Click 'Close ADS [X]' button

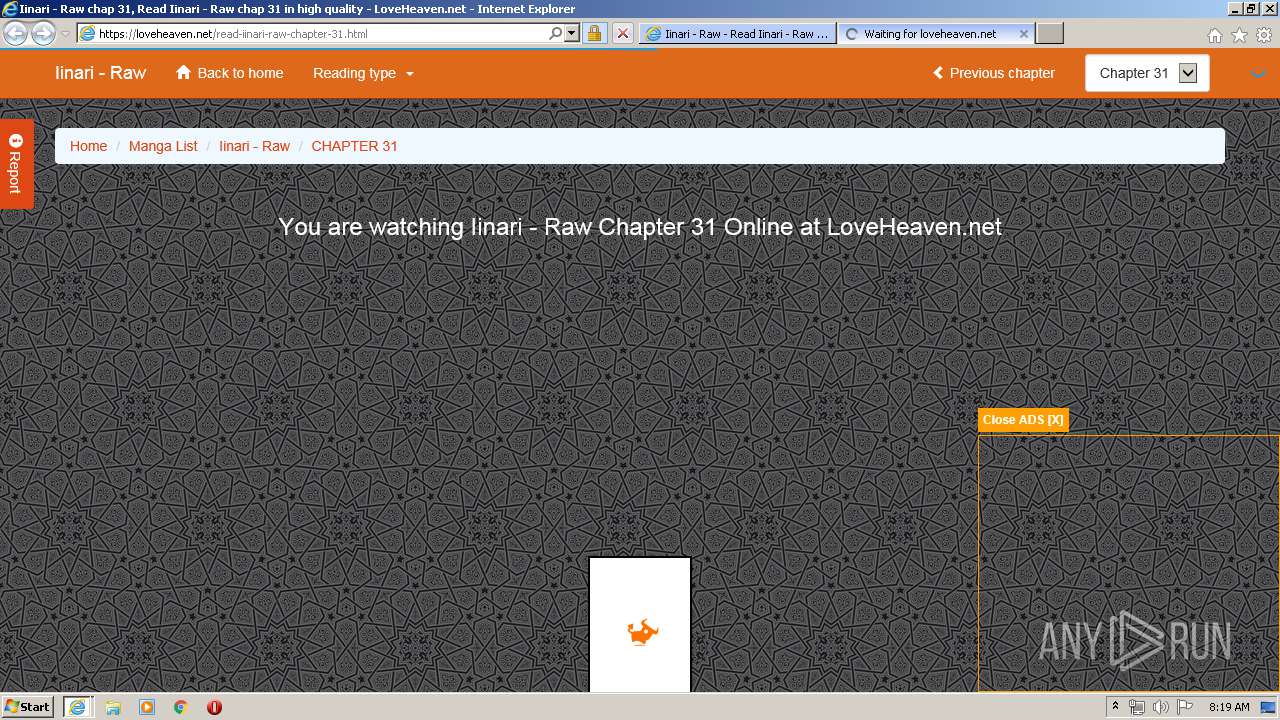coord(1023,420)
